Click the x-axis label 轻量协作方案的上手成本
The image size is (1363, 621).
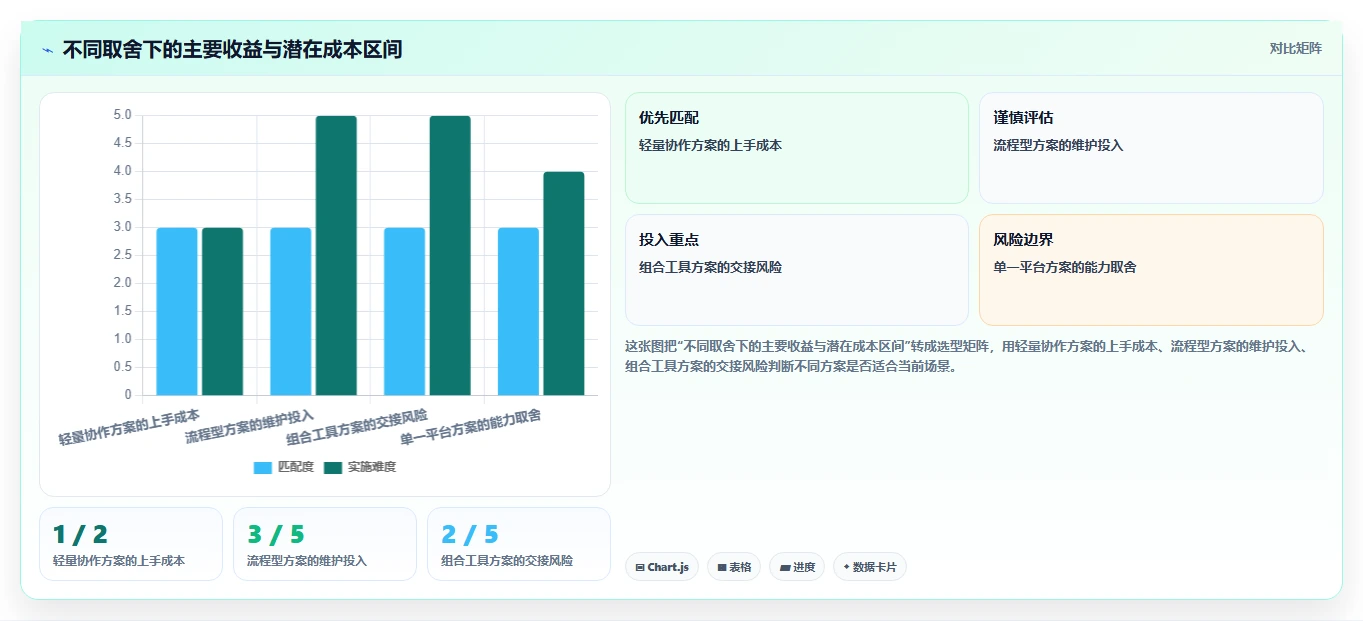129,427
